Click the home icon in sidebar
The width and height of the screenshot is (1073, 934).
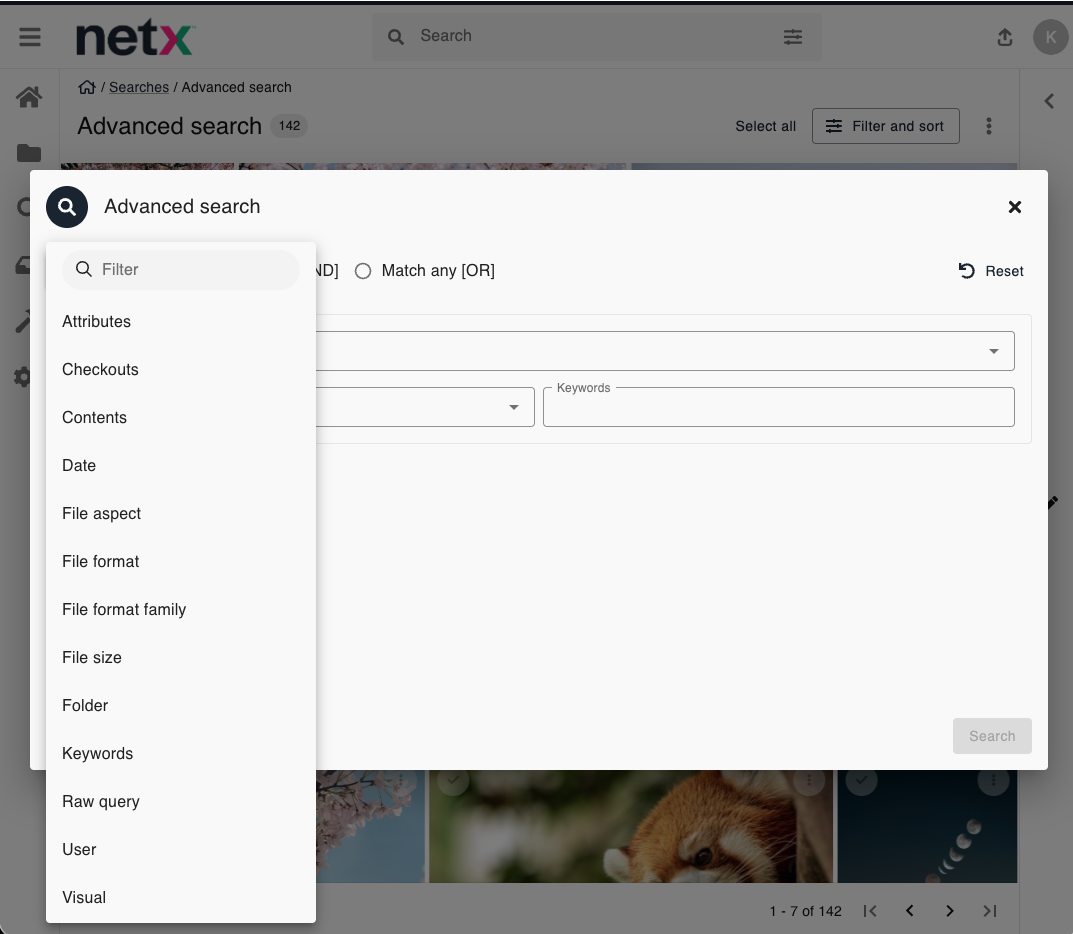[x=29, y=97]
